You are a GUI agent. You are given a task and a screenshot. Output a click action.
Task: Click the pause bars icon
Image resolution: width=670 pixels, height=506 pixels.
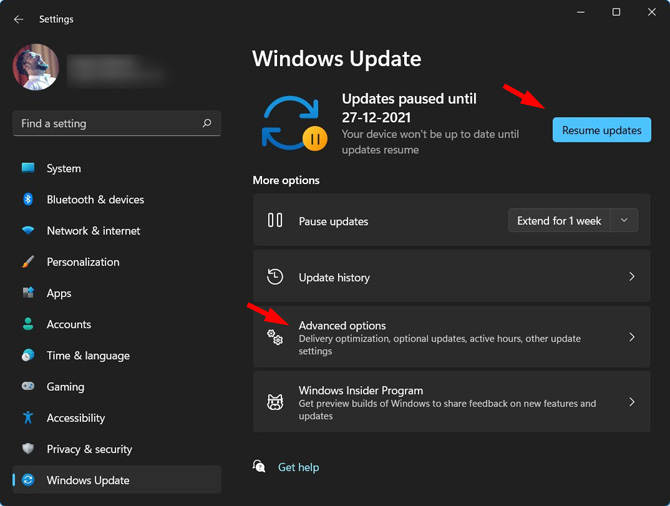(275, 221)
